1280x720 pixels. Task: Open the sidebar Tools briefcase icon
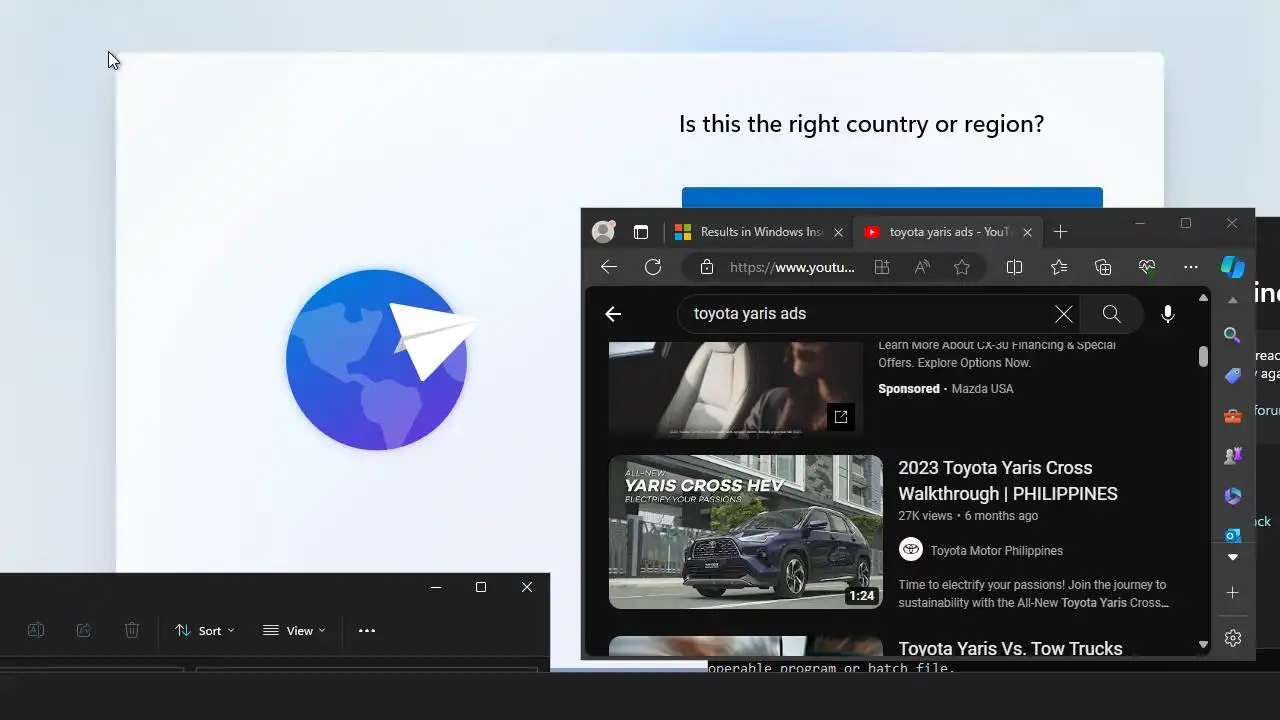[1233, 416]
